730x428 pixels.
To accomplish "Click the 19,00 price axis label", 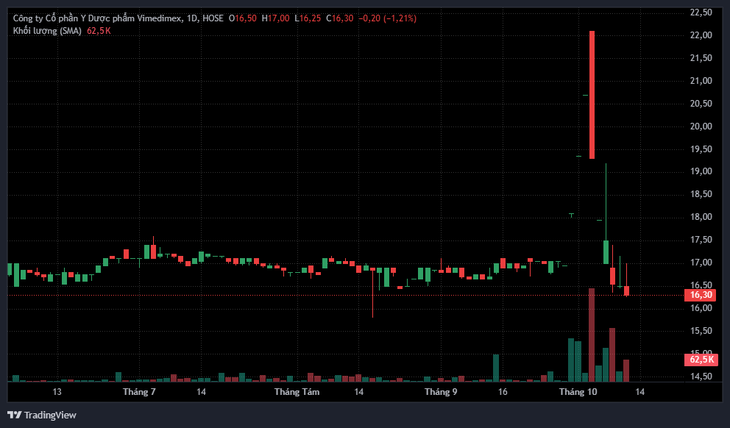I will pos(701,171).
